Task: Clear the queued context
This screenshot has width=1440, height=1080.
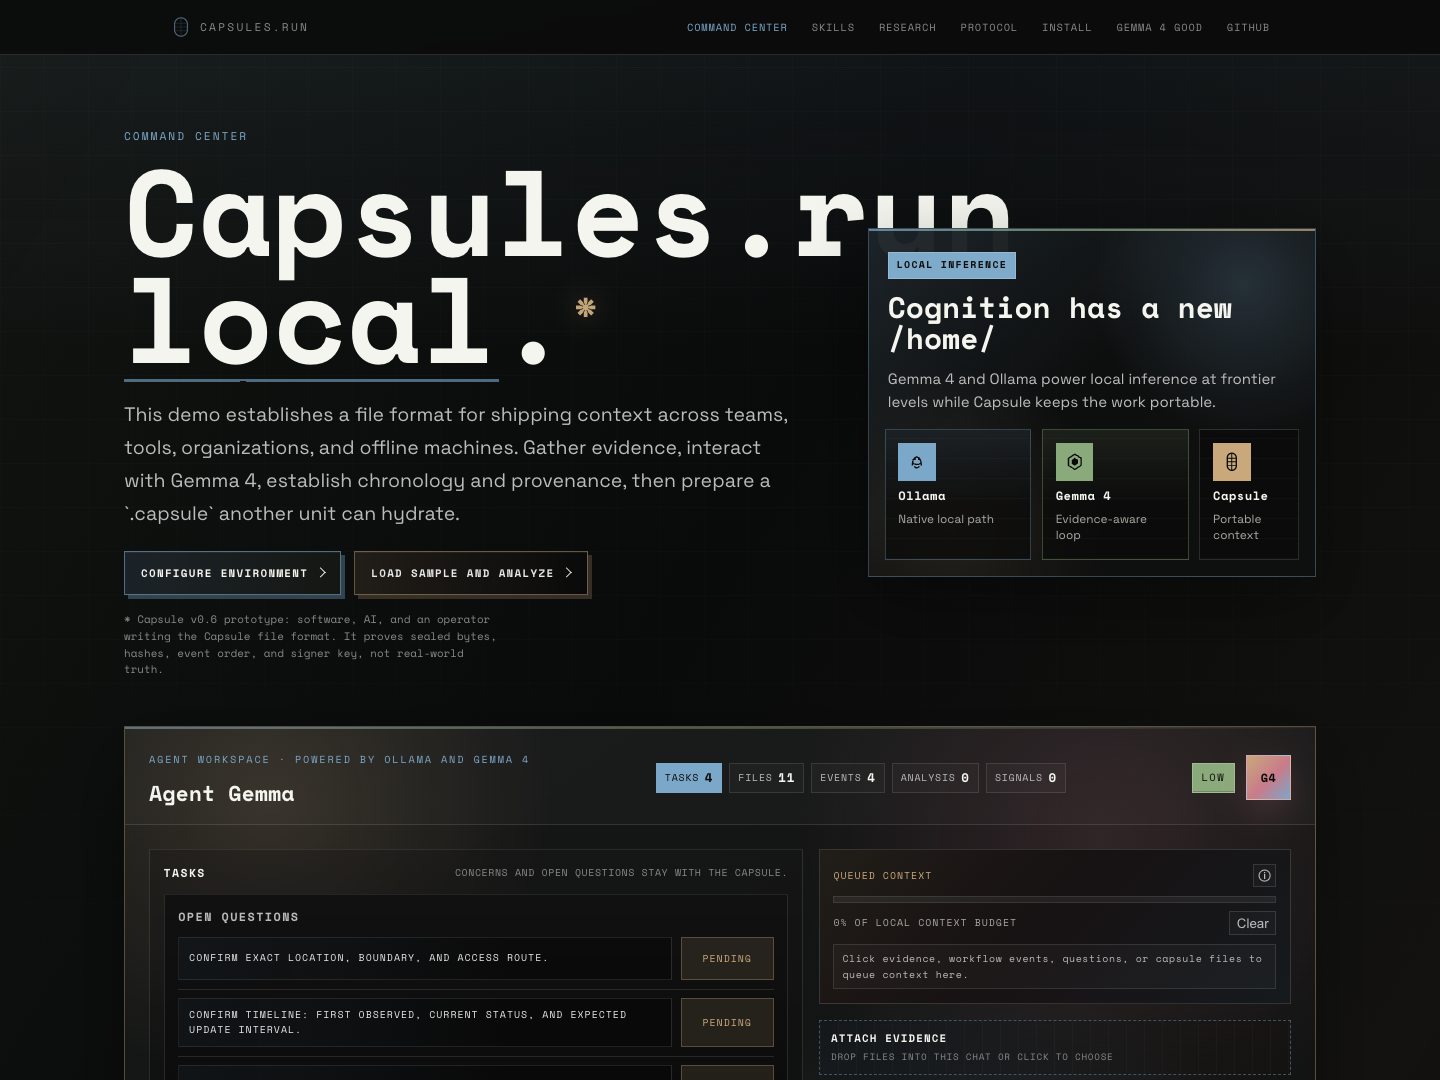Action: pyautogui.click(x=1252, y=923)
